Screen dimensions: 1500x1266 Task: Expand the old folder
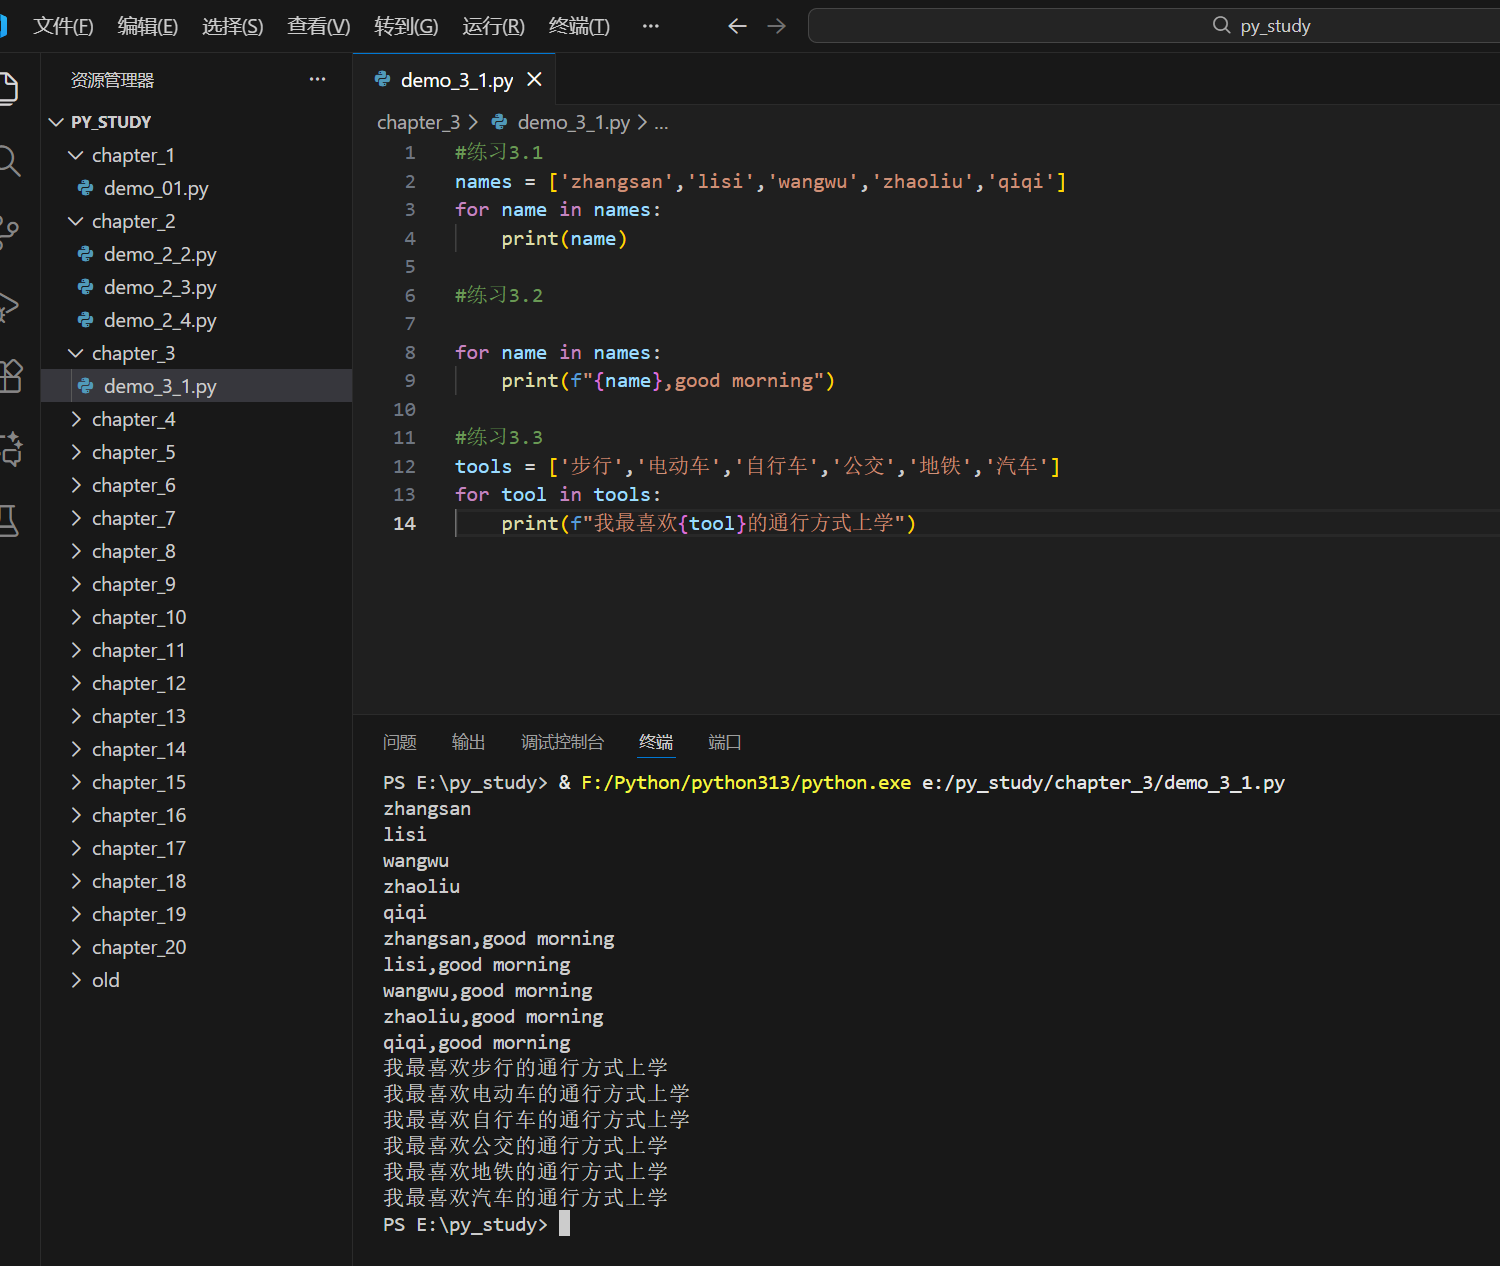click(196, 980)
